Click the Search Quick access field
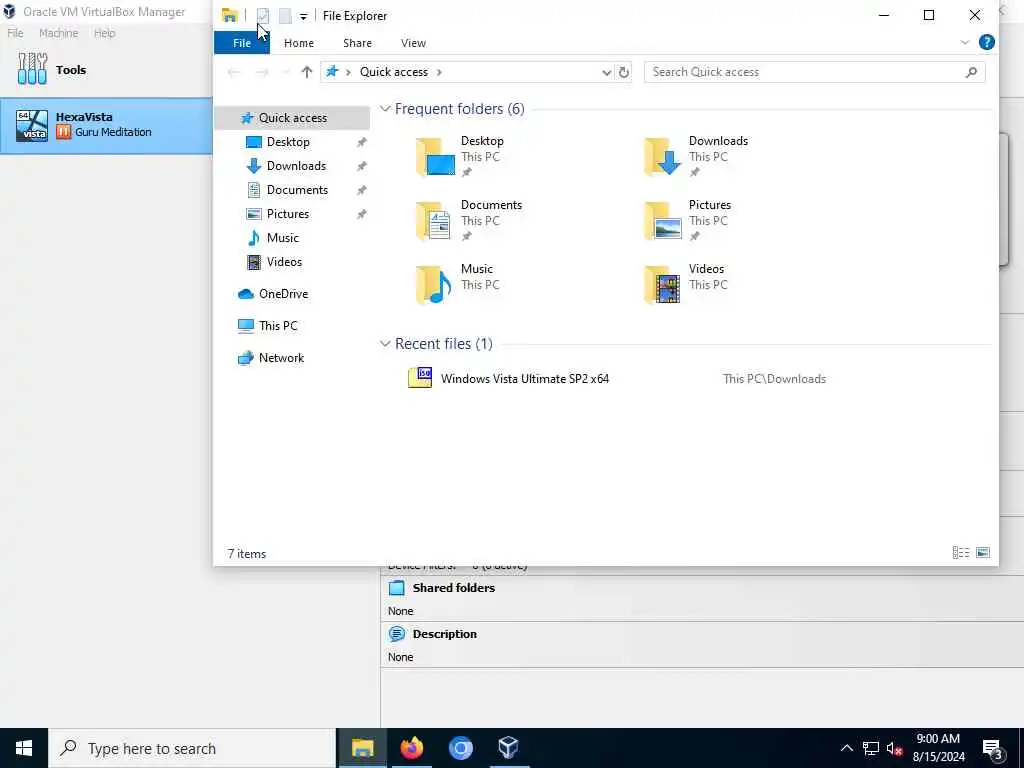Viewport: 1024px width, 768px height. point(814,72)
